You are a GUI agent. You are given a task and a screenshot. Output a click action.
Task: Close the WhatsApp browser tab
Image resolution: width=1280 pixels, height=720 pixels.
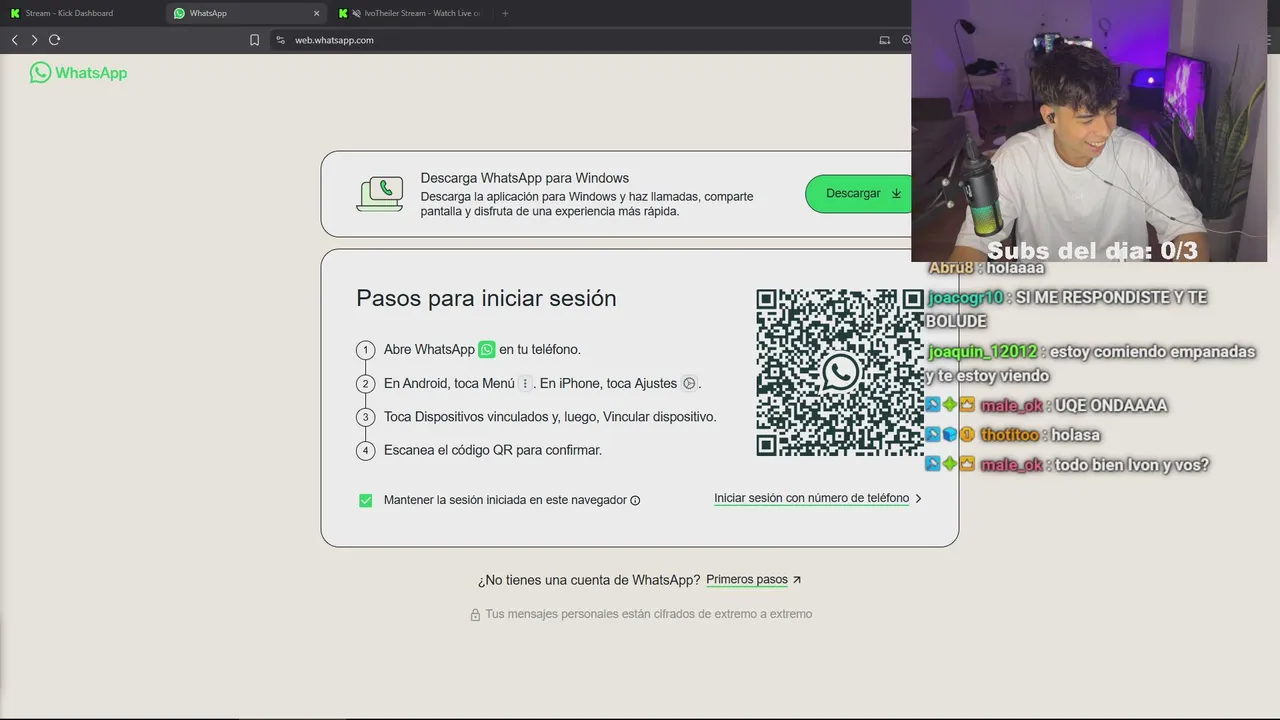tap(316, 13)
